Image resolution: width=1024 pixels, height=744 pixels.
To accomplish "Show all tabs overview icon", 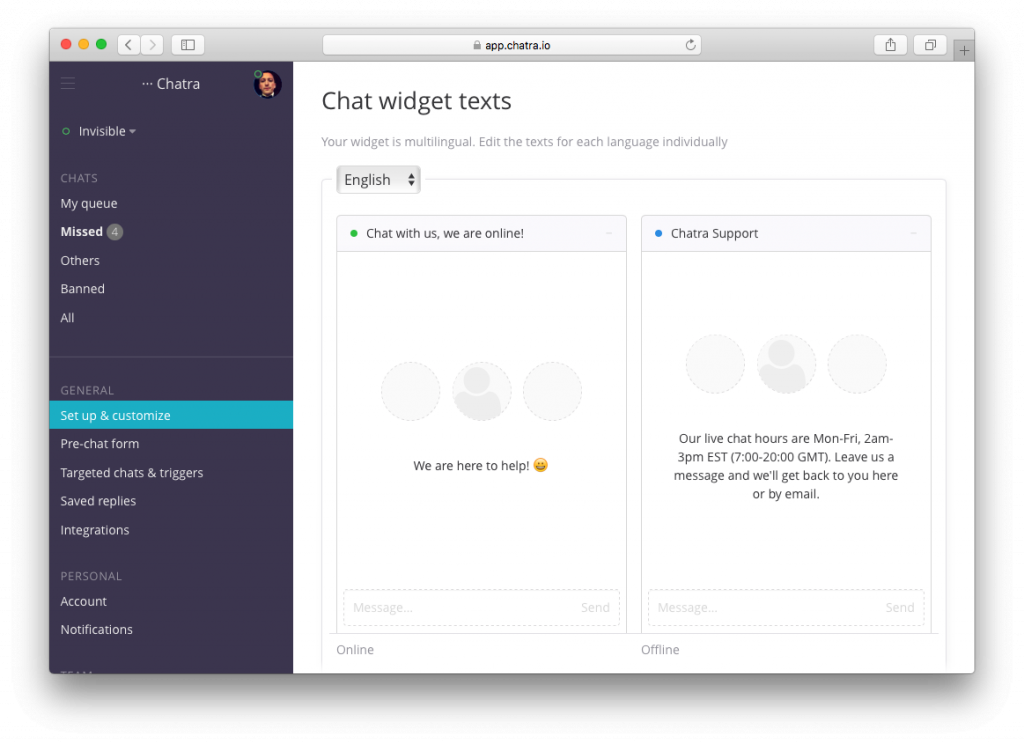I will 930,45.
